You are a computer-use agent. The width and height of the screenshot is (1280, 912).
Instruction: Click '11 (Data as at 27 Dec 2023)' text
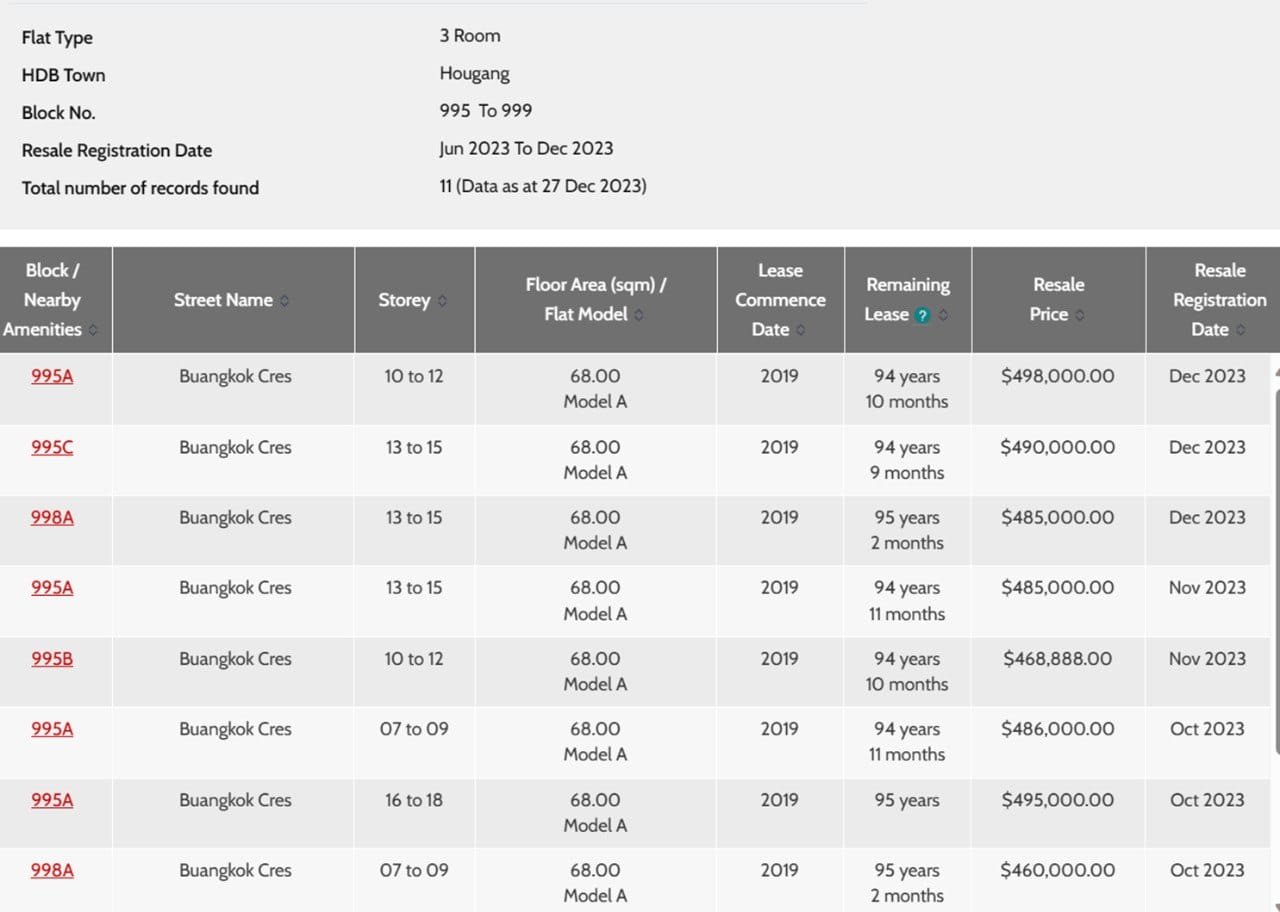(543, 186)
